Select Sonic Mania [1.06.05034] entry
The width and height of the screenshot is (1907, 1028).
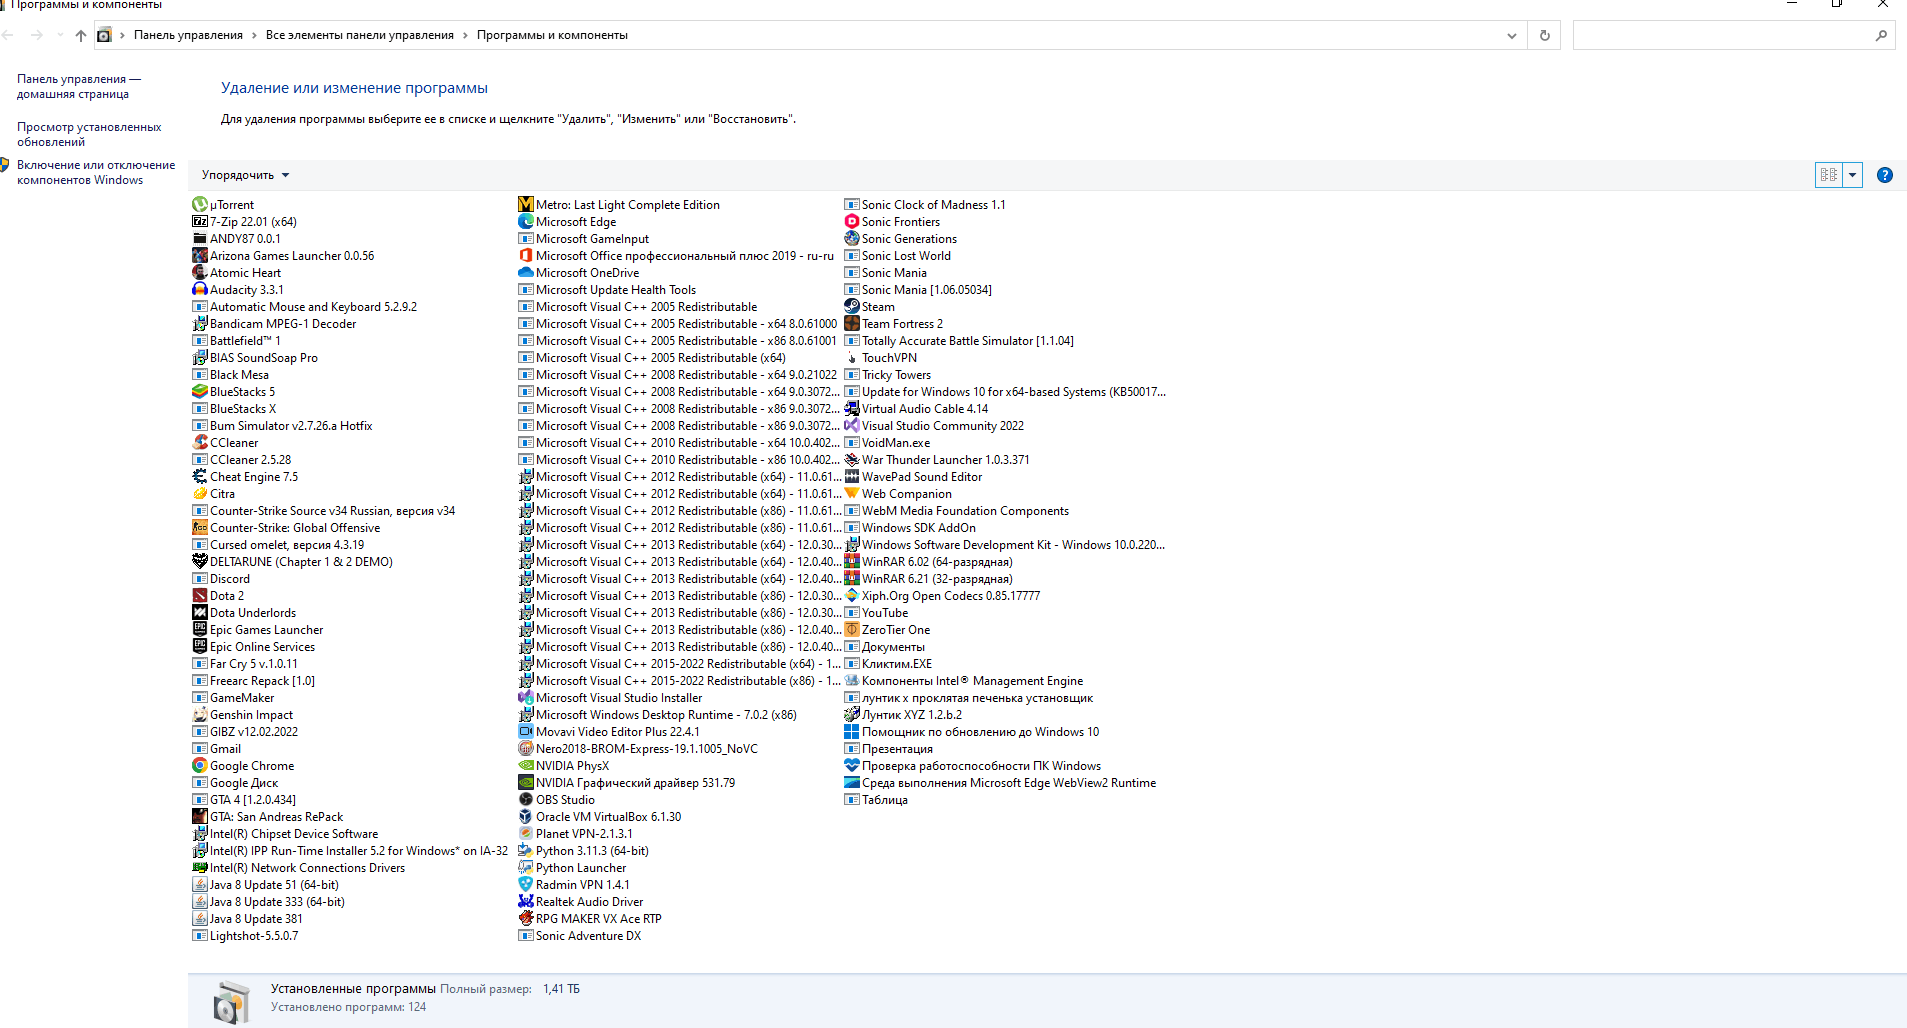pos(918,289)
